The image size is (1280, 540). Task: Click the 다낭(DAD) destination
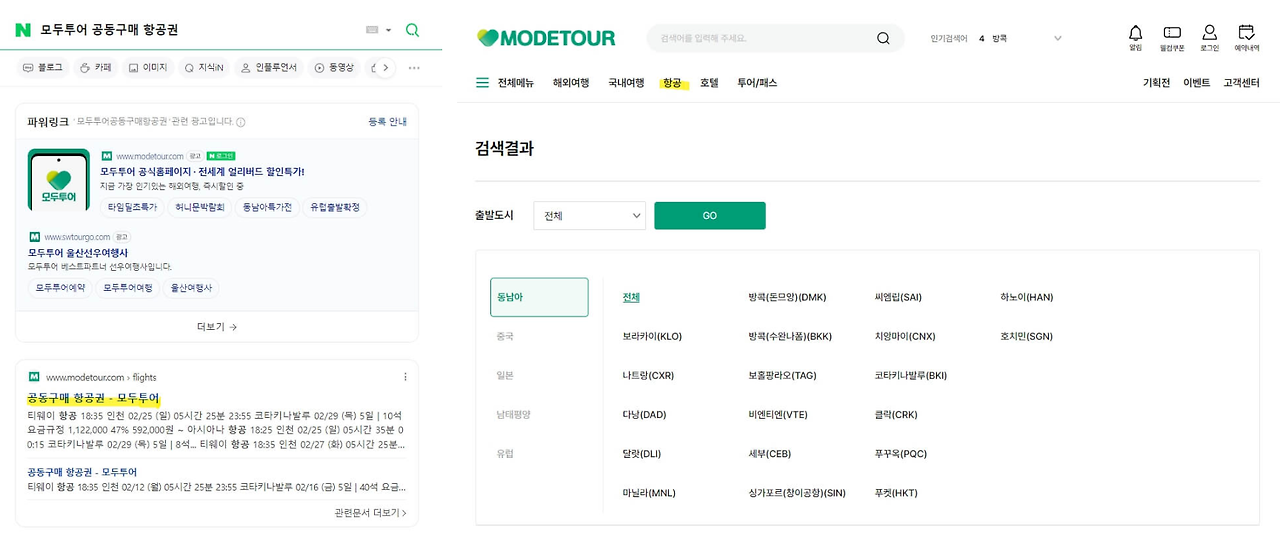click(644, 414)
